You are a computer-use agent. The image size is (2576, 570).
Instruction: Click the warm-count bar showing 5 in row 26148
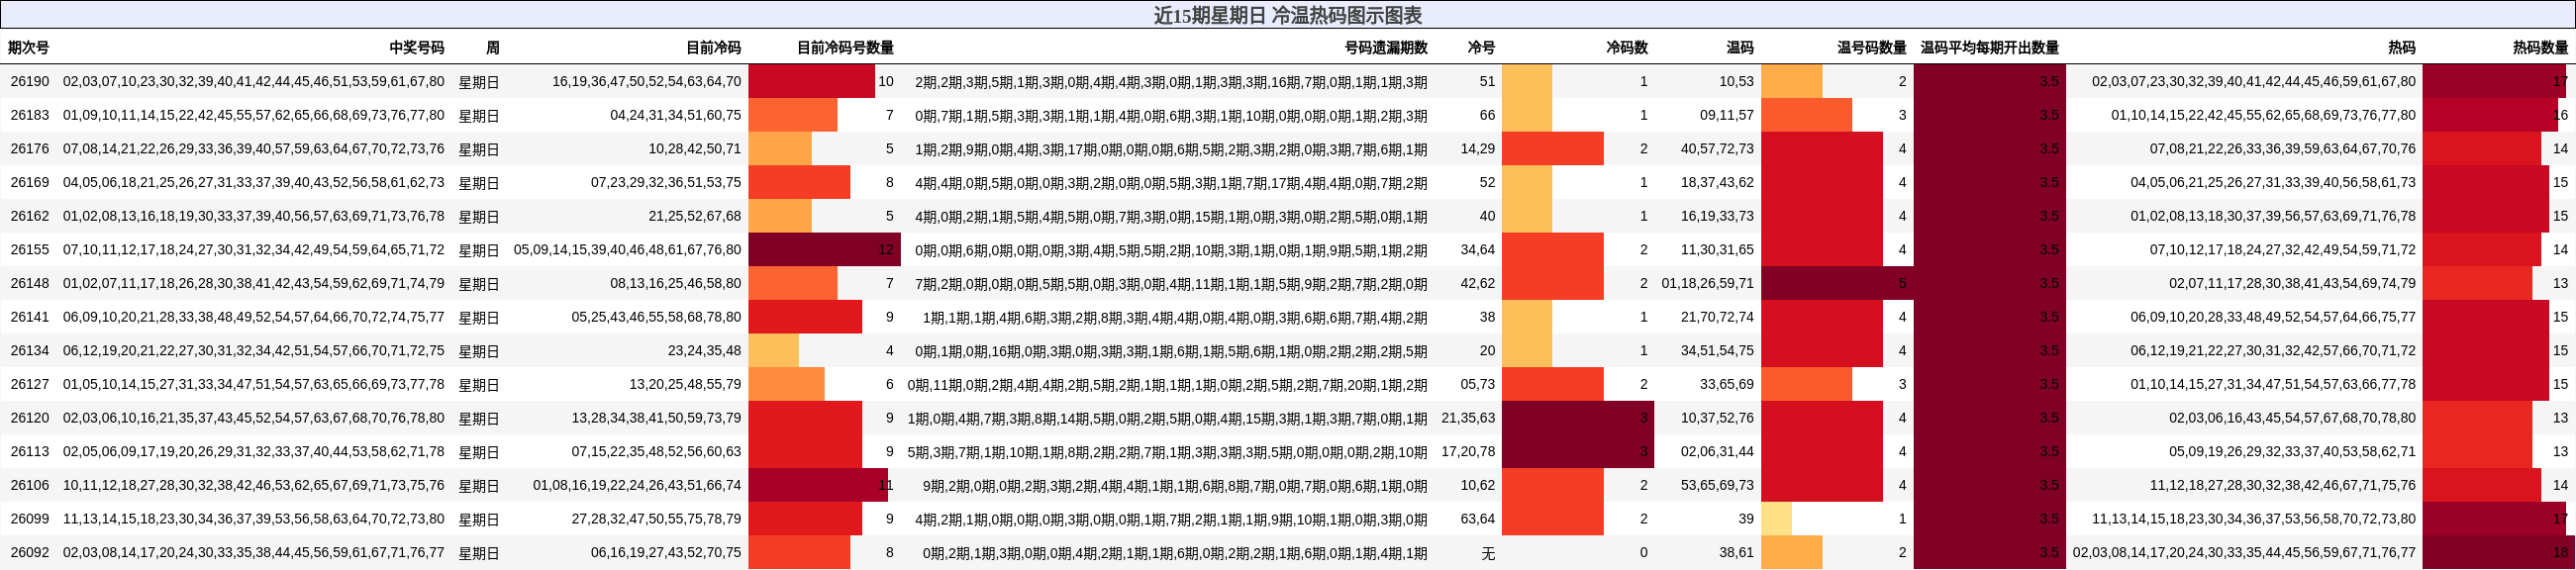pos(1837,283)
